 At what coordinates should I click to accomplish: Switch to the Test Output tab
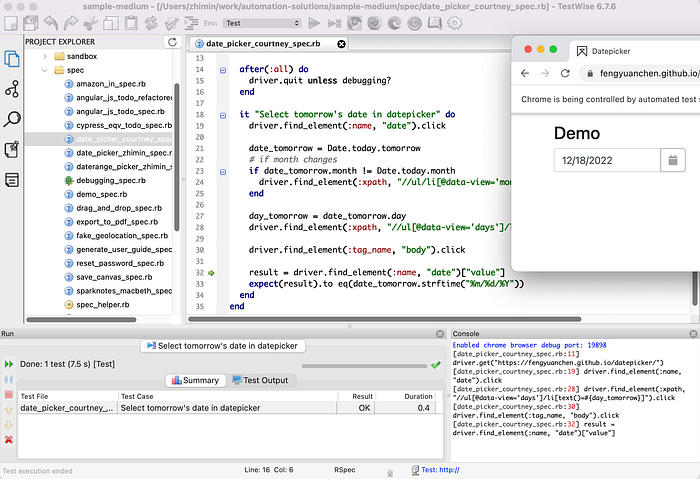[x=260, y=380]
